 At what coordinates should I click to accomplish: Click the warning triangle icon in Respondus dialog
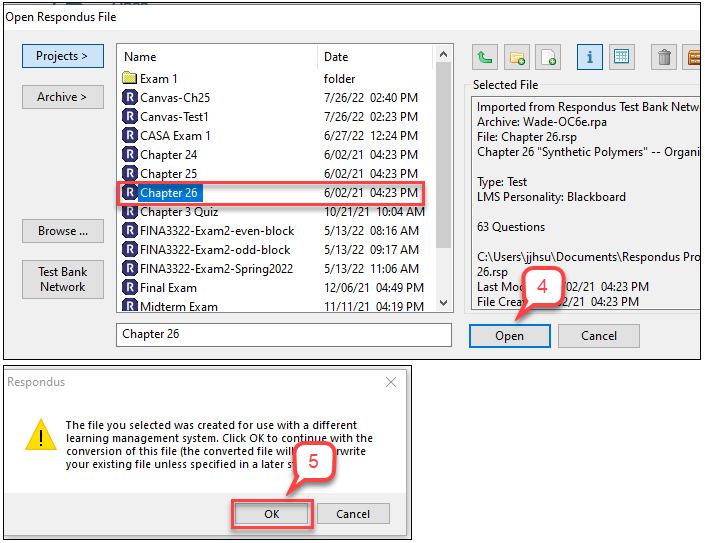click(41, 435)
